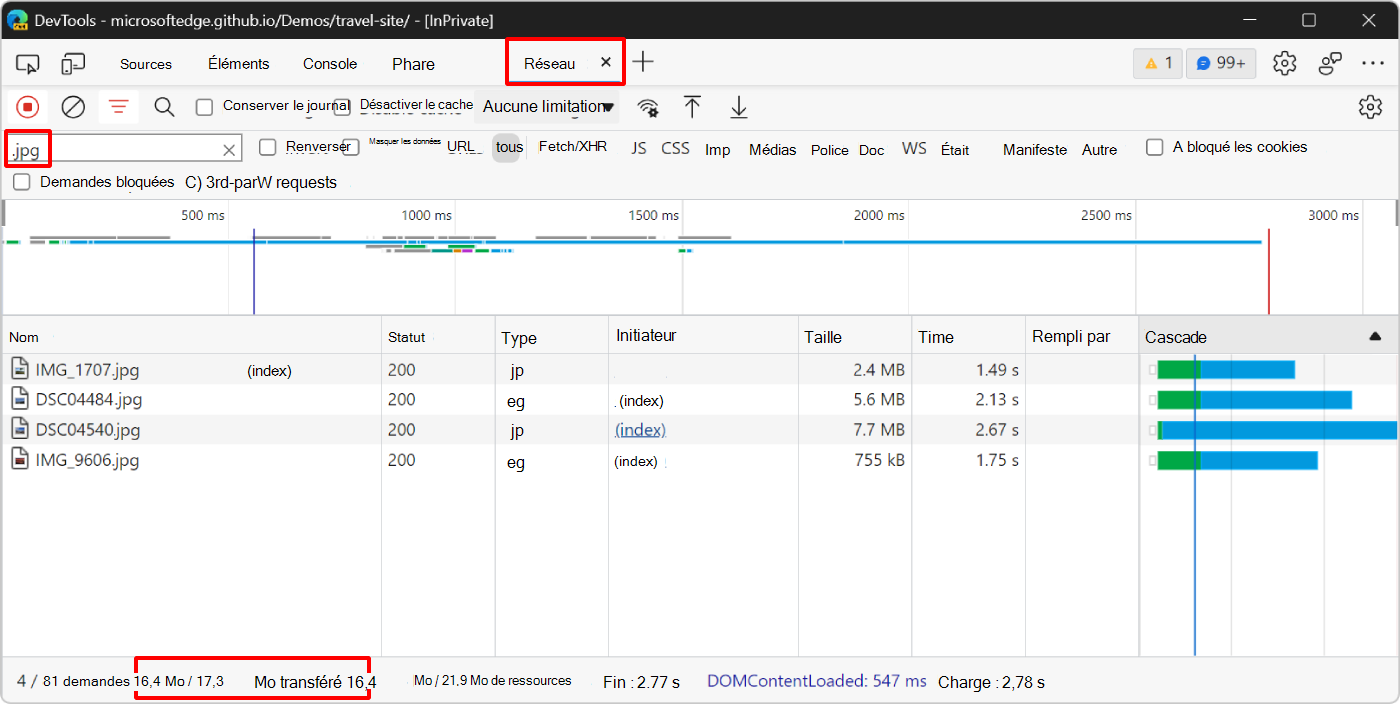Toggle the filter bar icon

pos(119,107)
